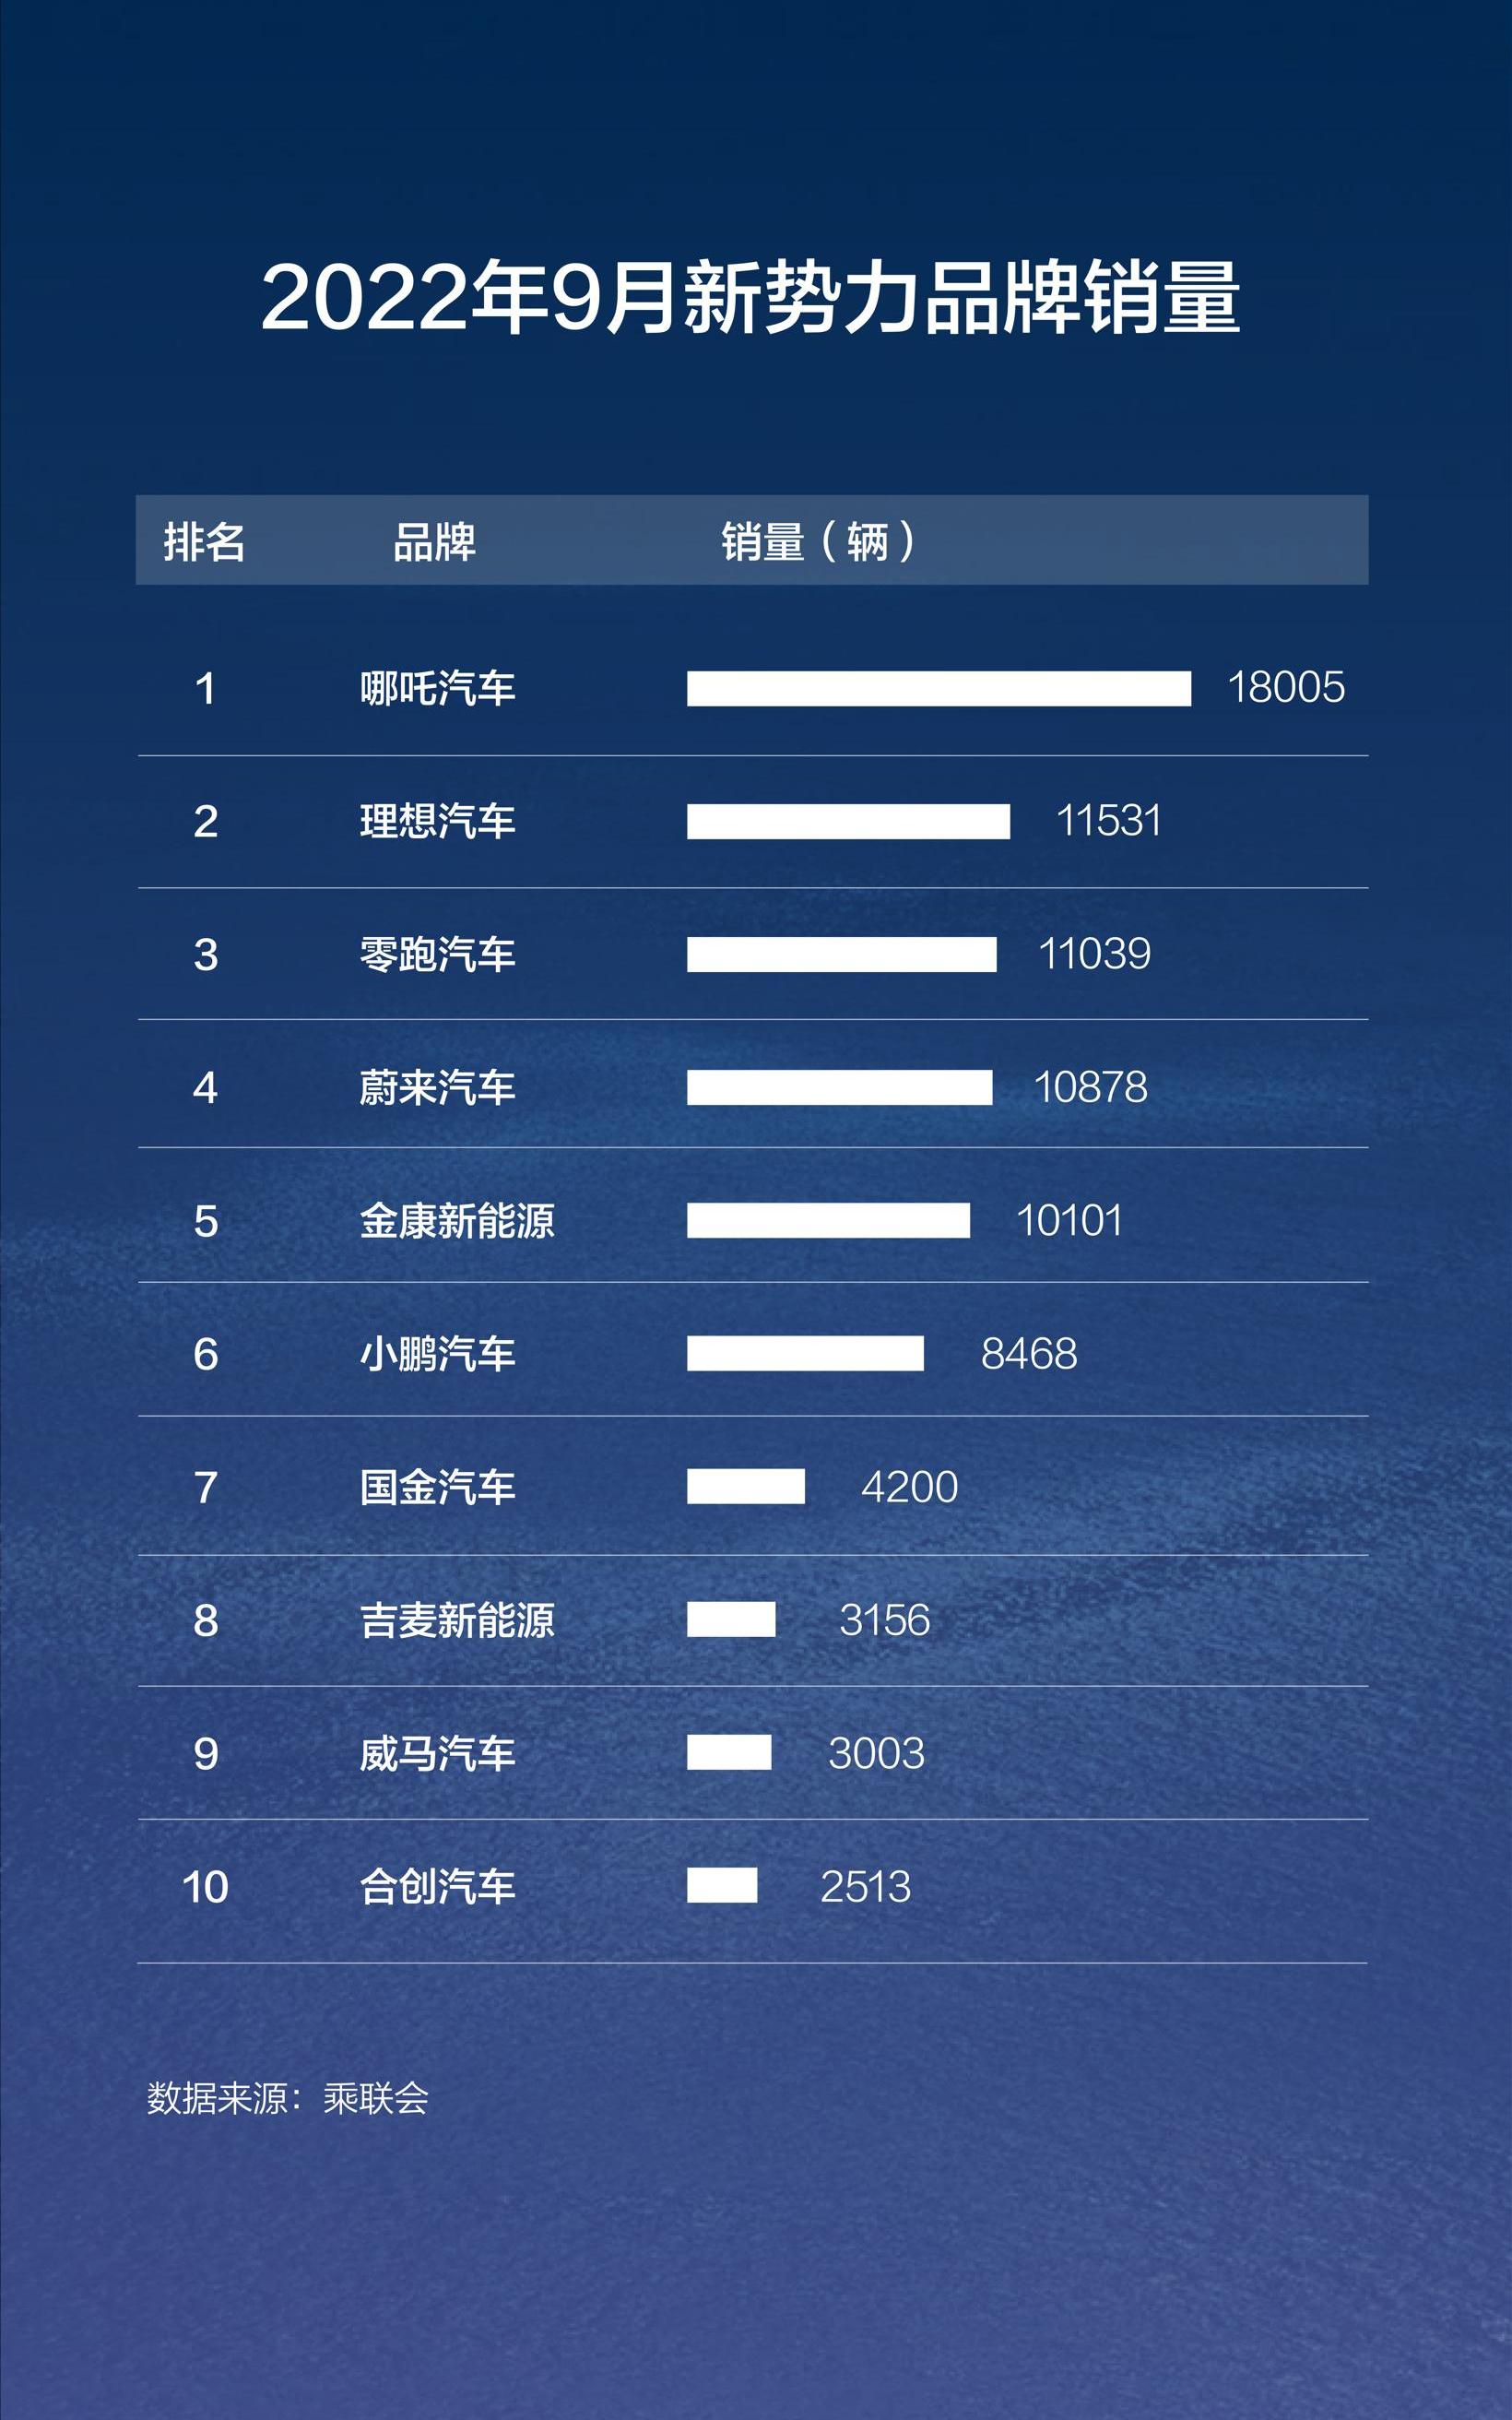Select the 蔚来汽车 brand name

[x=437, y=1087]
